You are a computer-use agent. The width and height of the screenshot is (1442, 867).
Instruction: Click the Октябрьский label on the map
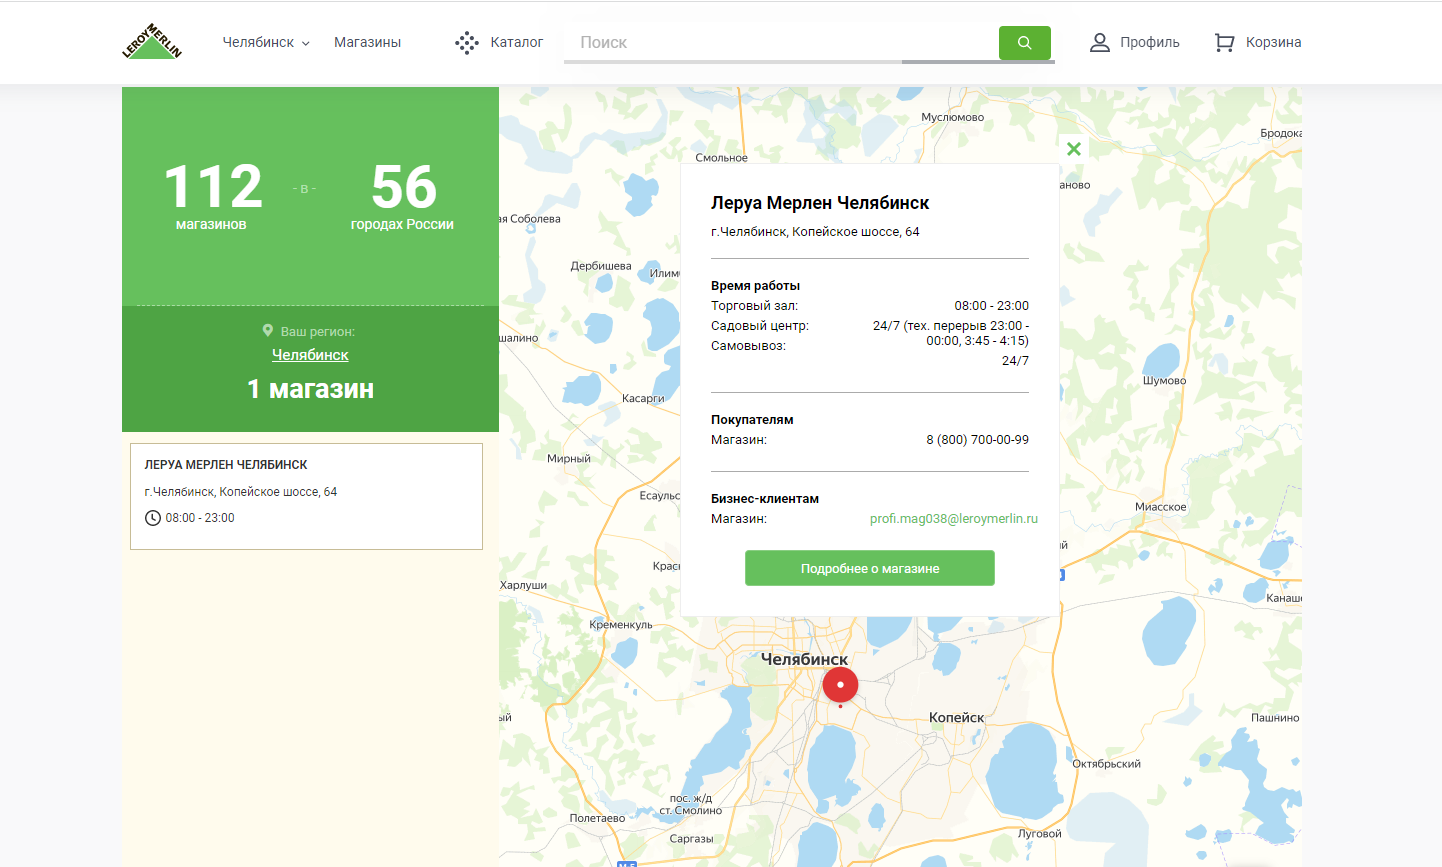(x=1106, y=764)
